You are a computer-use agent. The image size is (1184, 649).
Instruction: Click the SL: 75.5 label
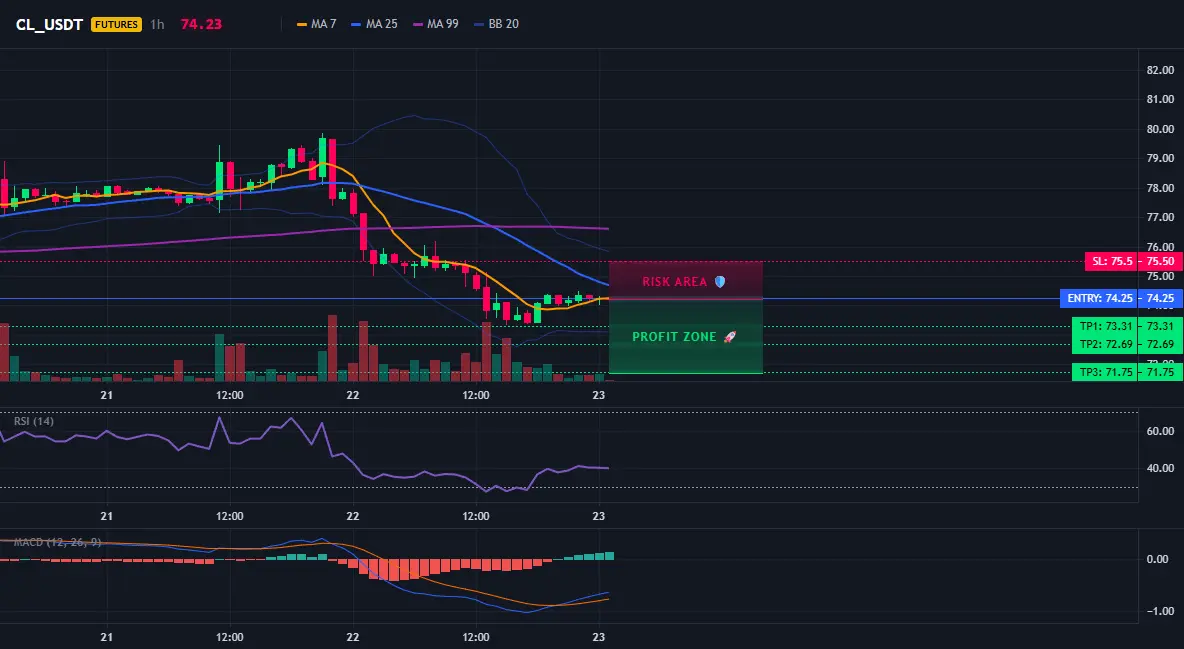1111,261
